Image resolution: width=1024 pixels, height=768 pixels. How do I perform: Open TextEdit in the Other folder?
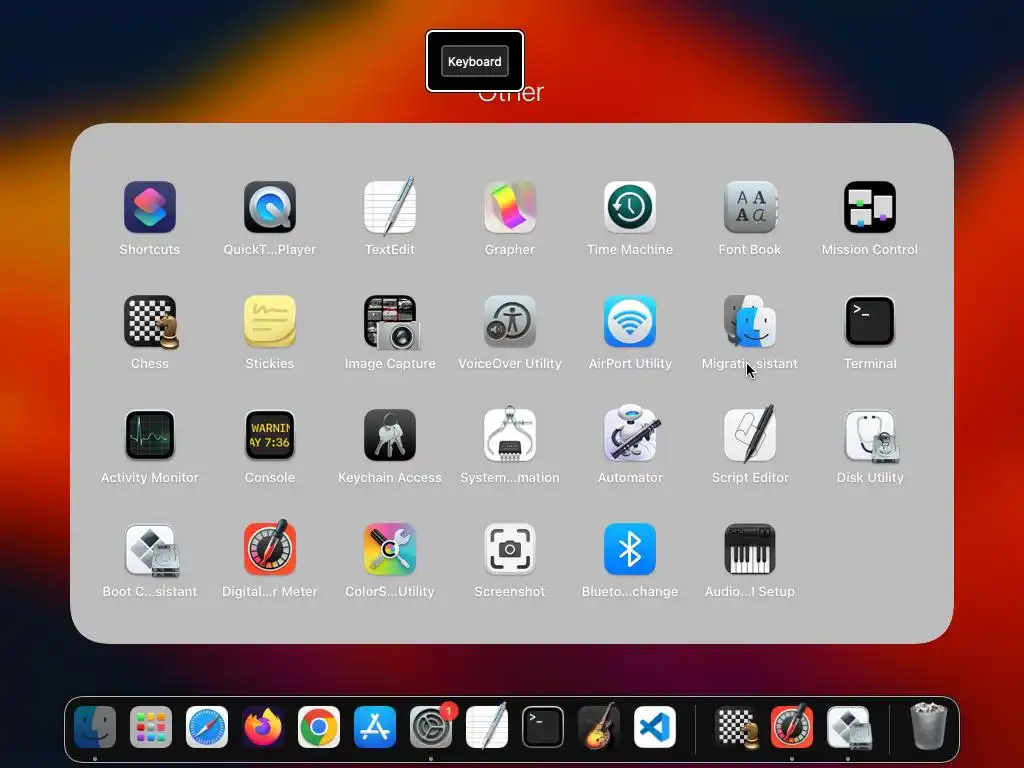pyautogui.click(x=390, y=208)
